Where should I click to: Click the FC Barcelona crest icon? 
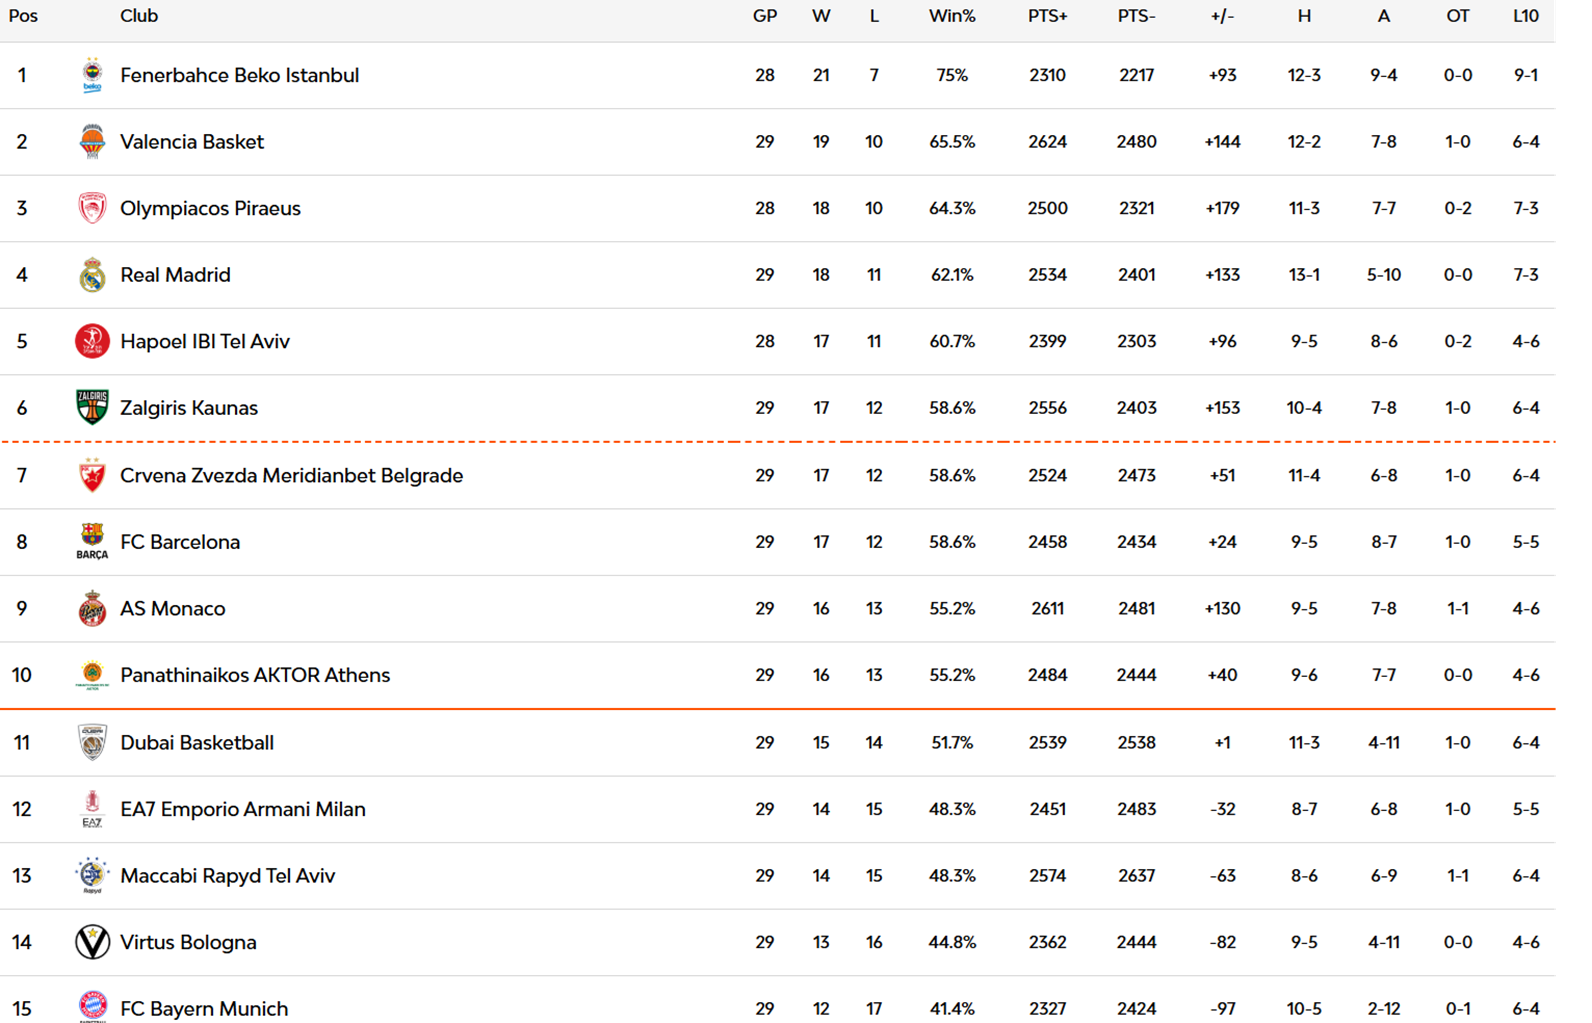point(92,541)
